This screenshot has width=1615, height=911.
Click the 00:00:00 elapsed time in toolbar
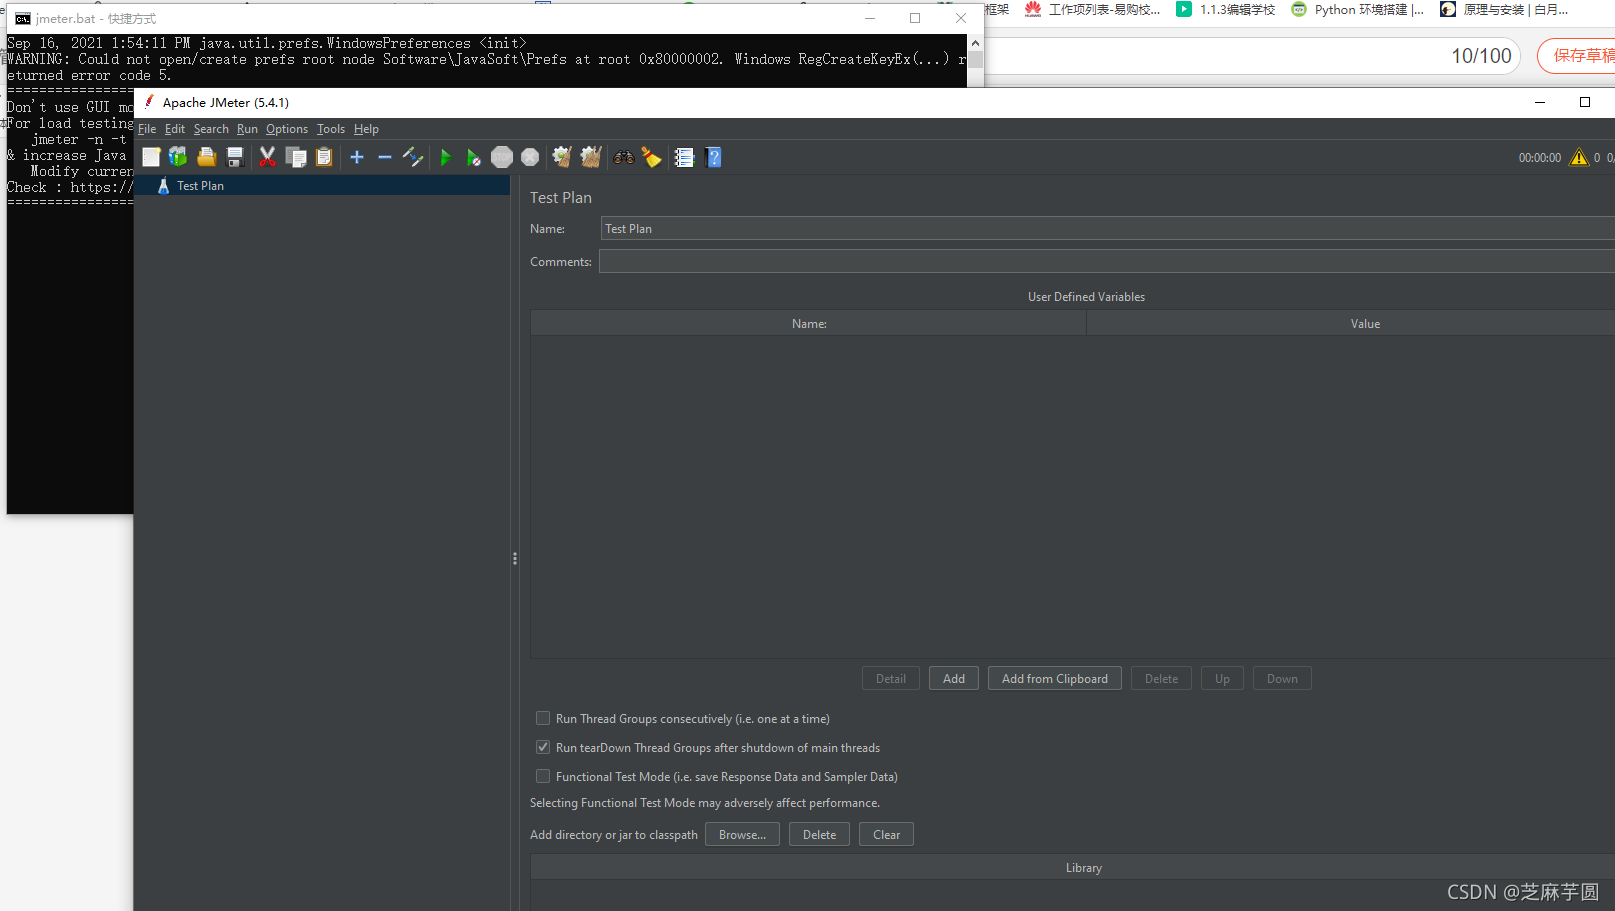[1539, 158]
